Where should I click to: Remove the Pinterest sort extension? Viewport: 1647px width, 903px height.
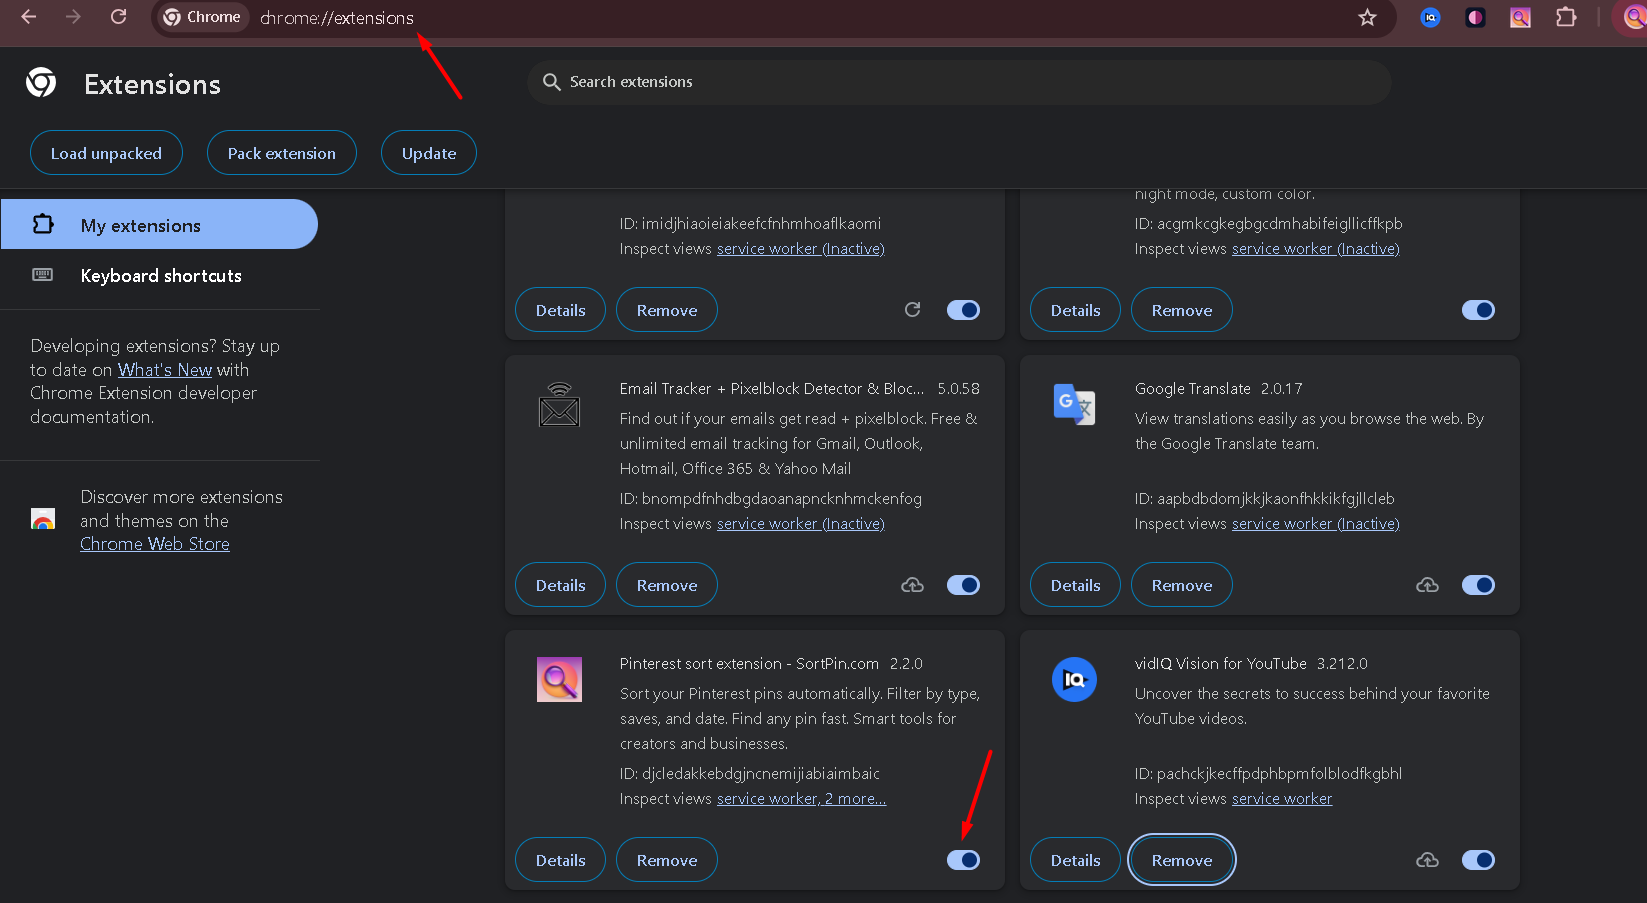667,860
